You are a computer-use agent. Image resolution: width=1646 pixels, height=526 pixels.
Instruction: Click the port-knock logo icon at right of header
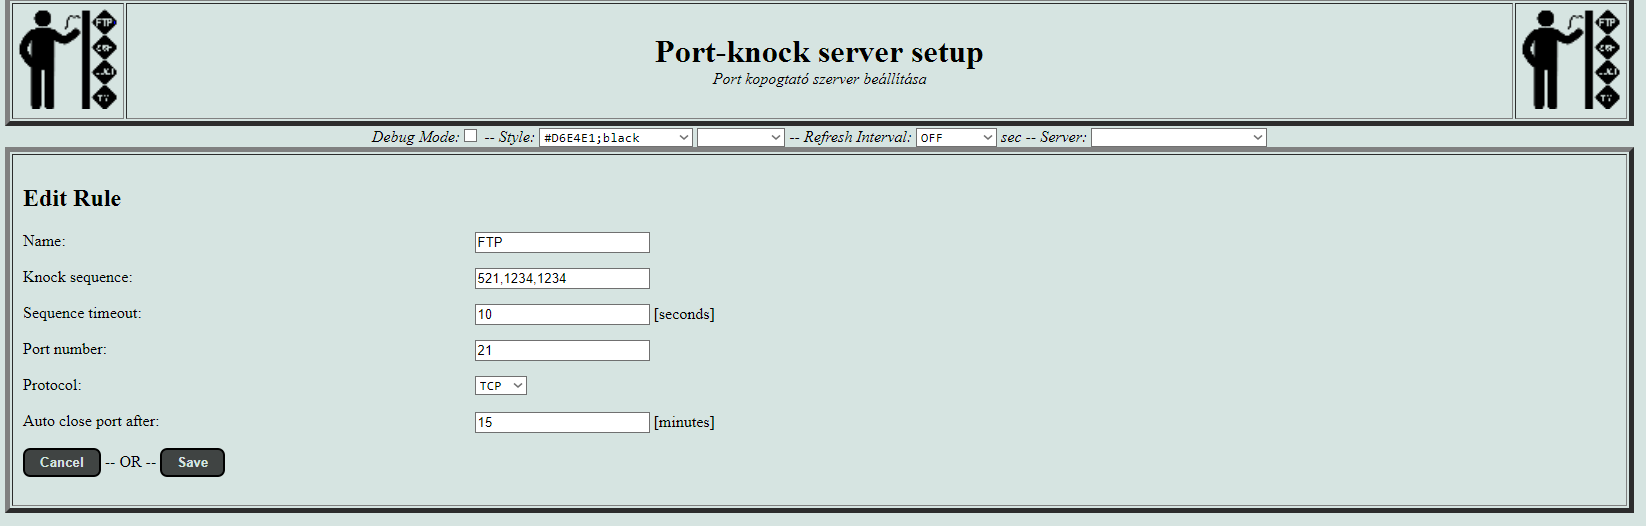pos(1570,60)
